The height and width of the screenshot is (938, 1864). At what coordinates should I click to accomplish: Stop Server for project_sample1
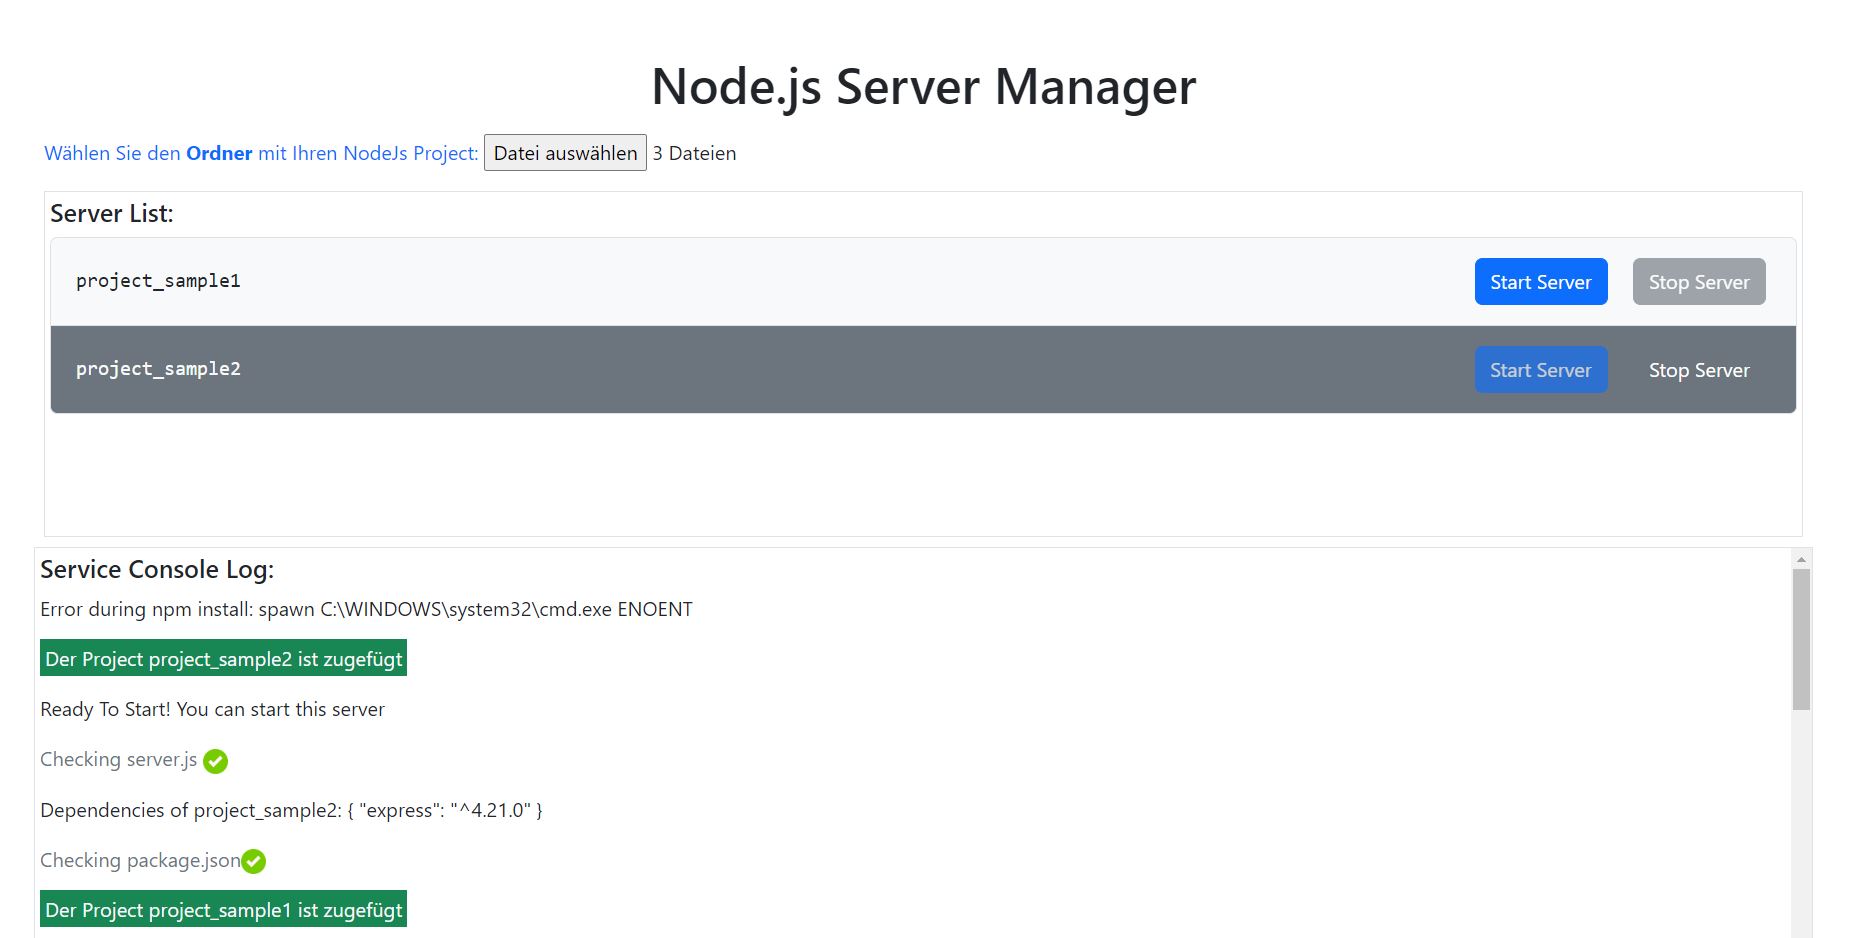pyautogui.click(x=1698, y=282)
